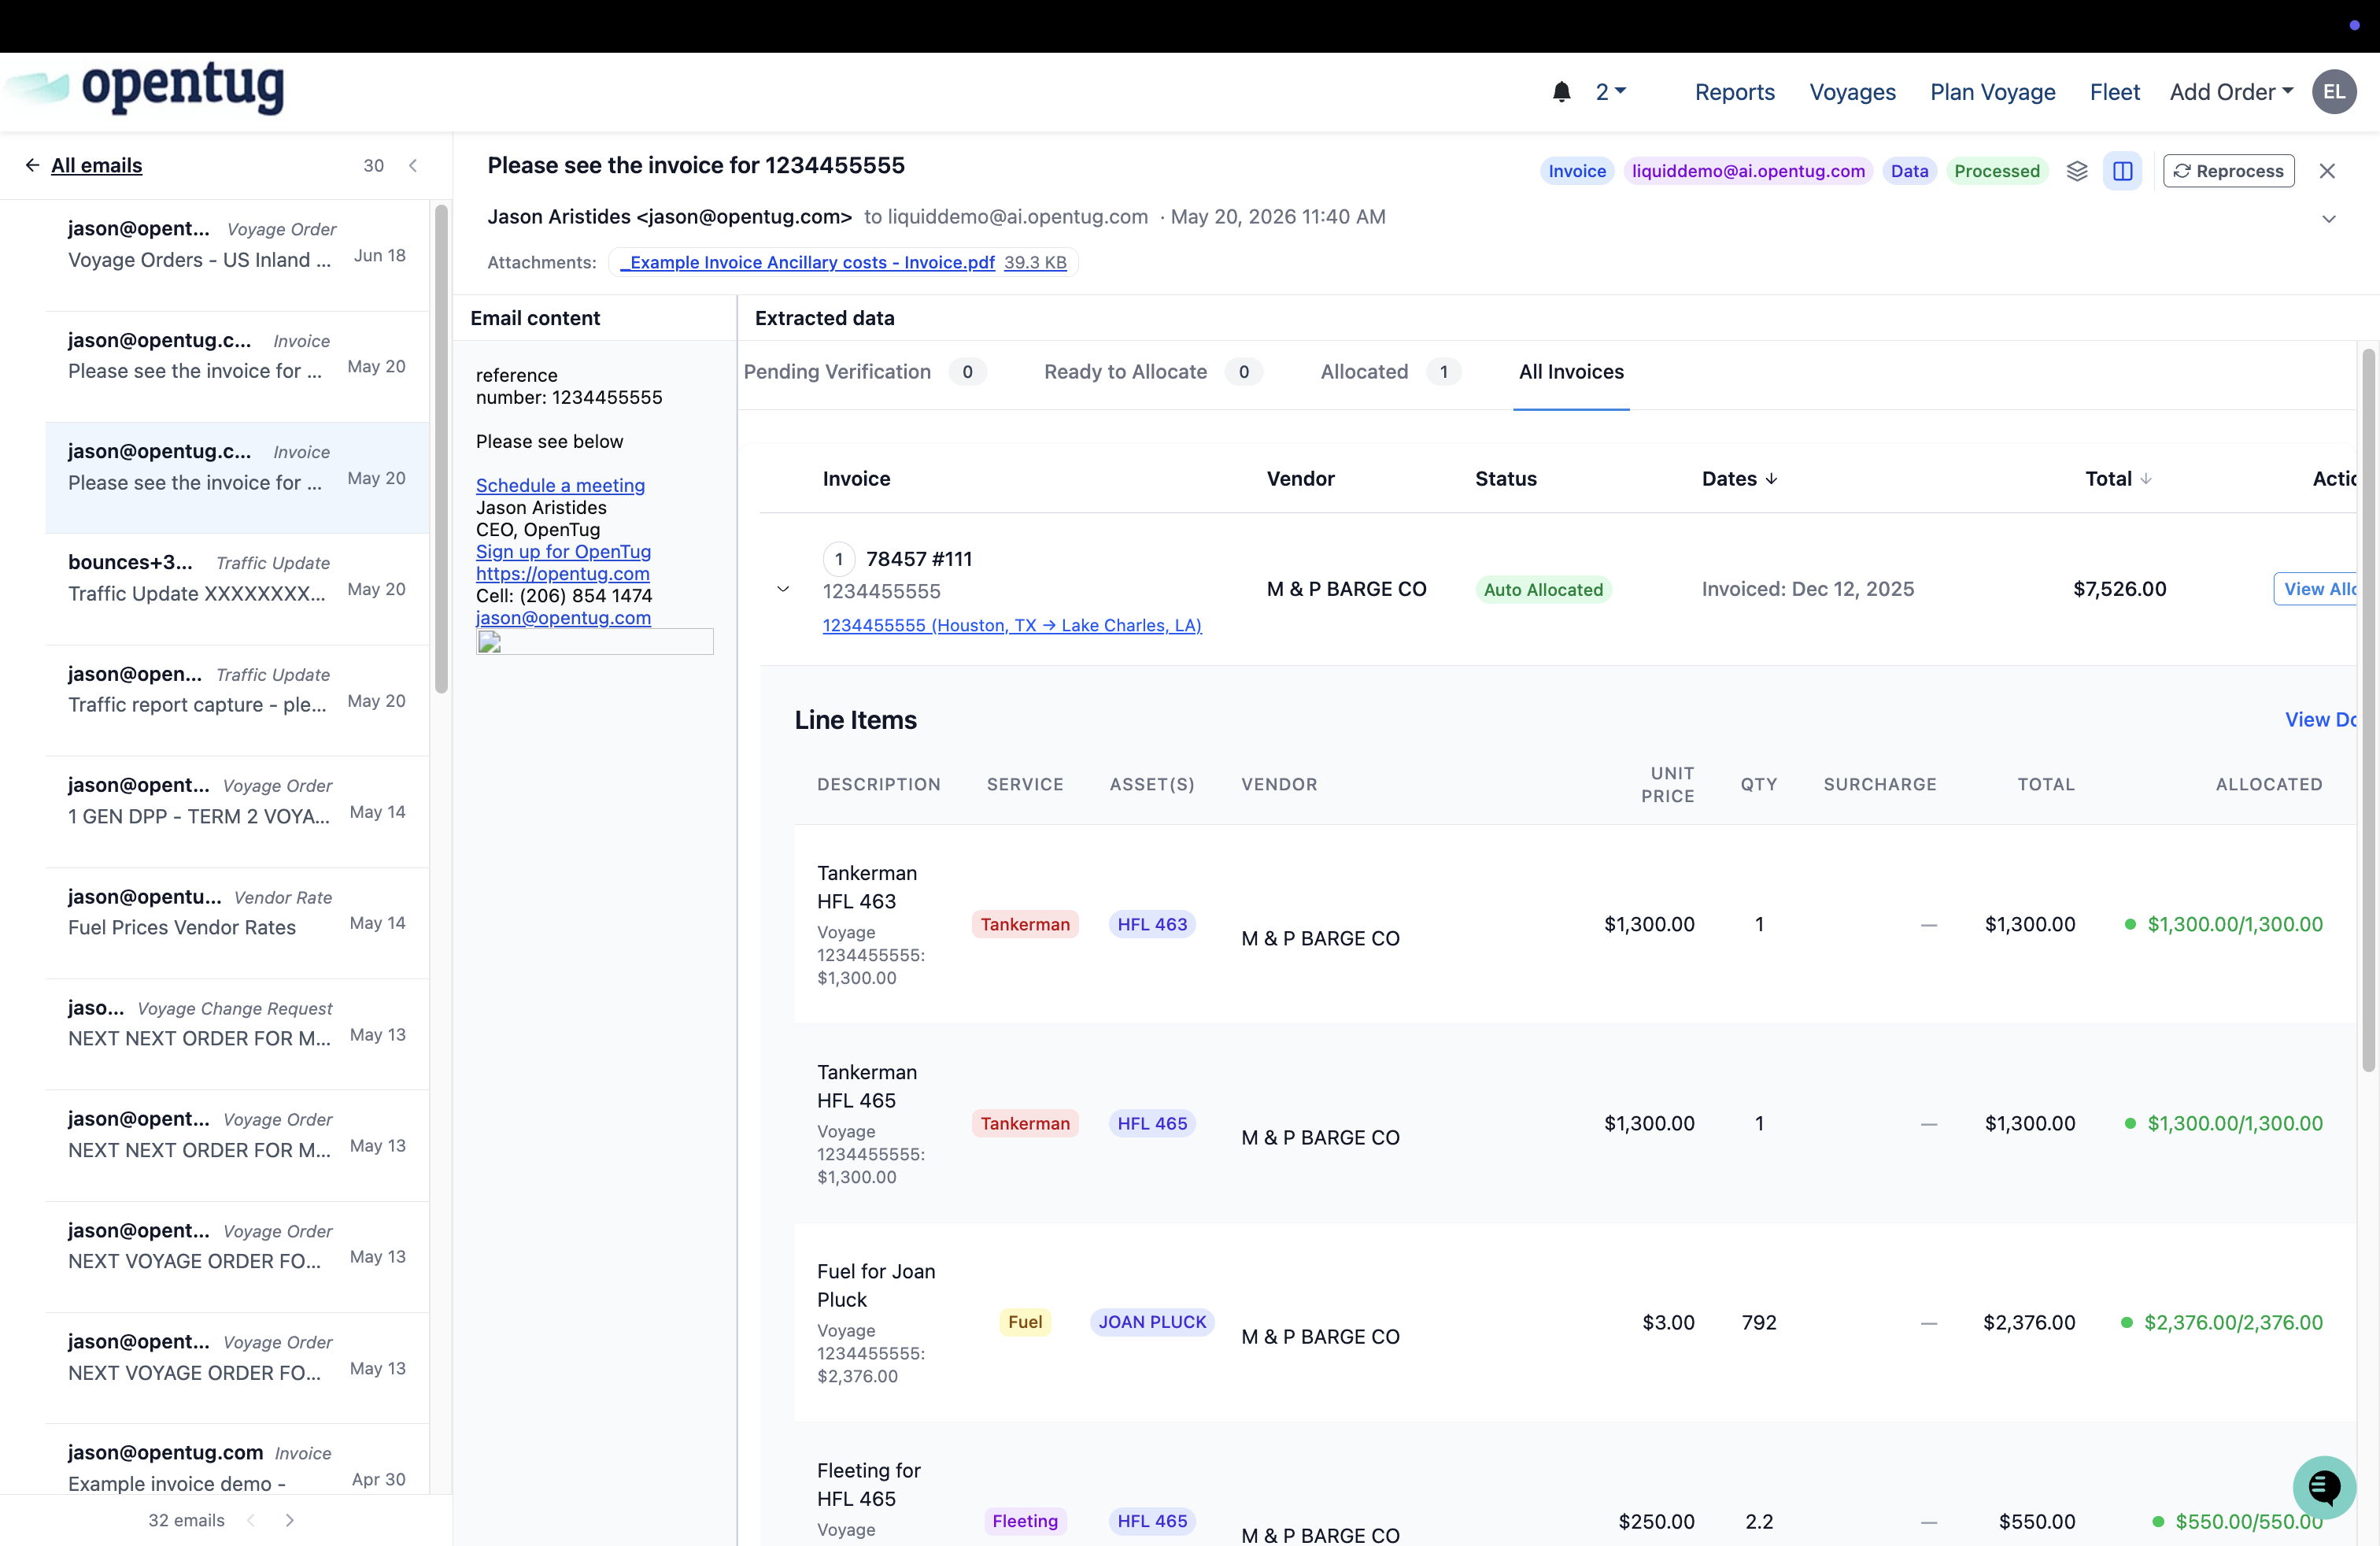Open the chat support bubble
Image resolution: width=2380 pixels, height=1546 pixels.
[x=2324, y=1487]
